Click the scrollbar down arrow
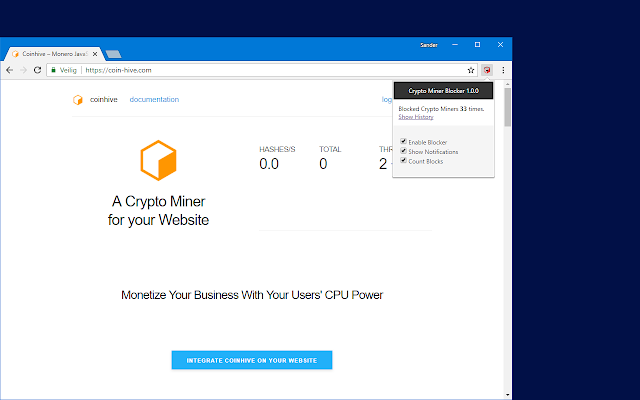The height and width of the screenshot is (400, 640). tap(507, 395)
